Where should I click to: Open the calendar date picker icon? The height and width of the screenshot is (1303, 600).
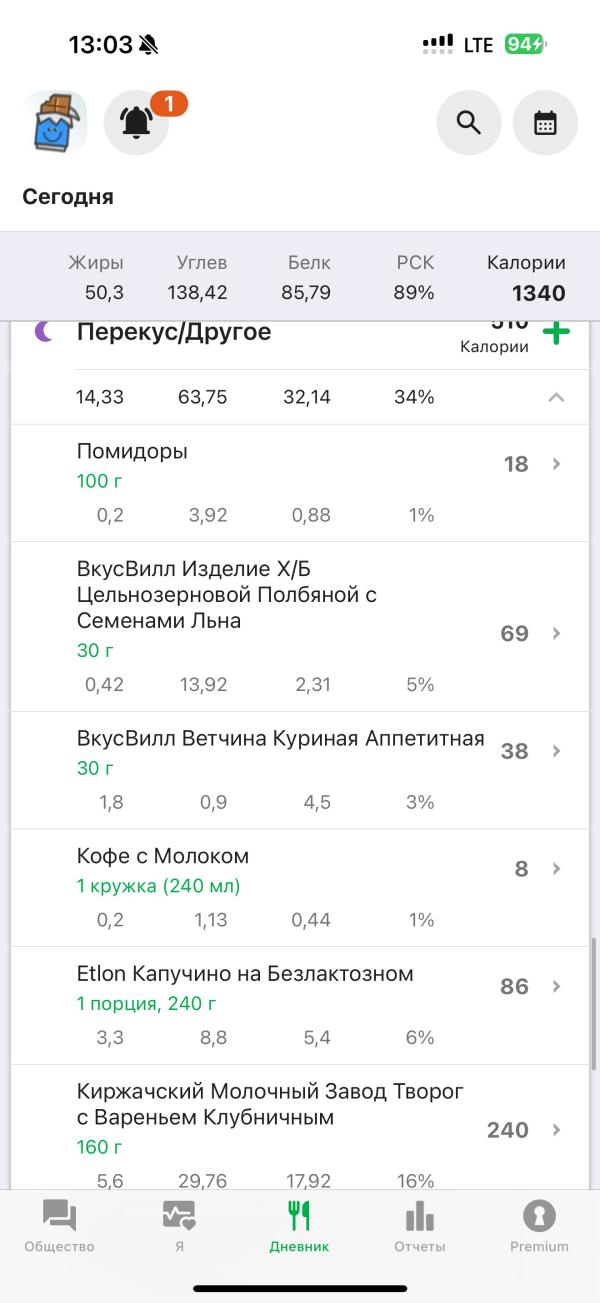[545, 123]
